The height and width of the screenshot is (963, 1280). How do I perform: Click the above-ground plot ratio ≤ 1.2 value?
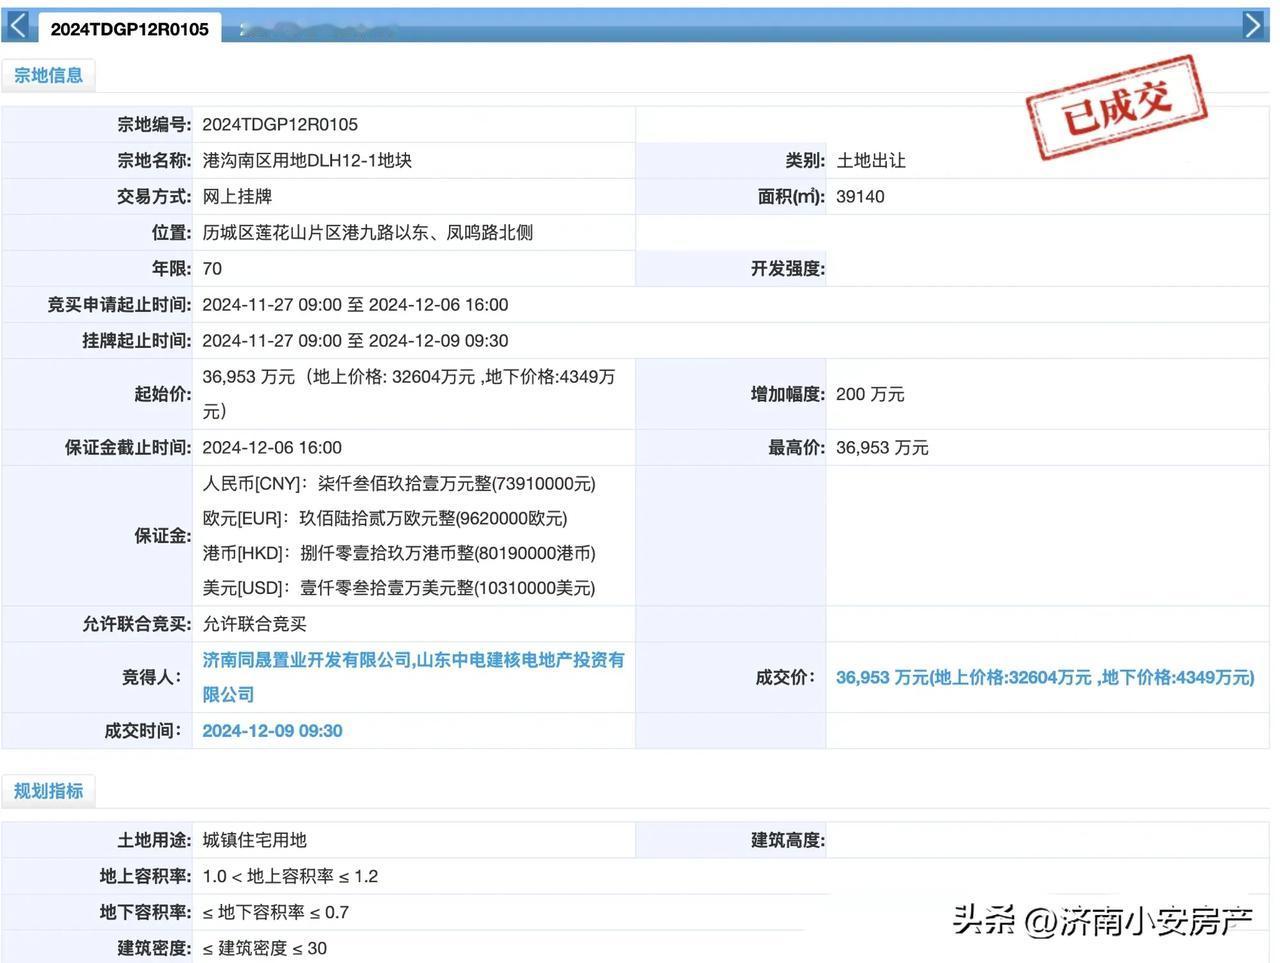290,876
